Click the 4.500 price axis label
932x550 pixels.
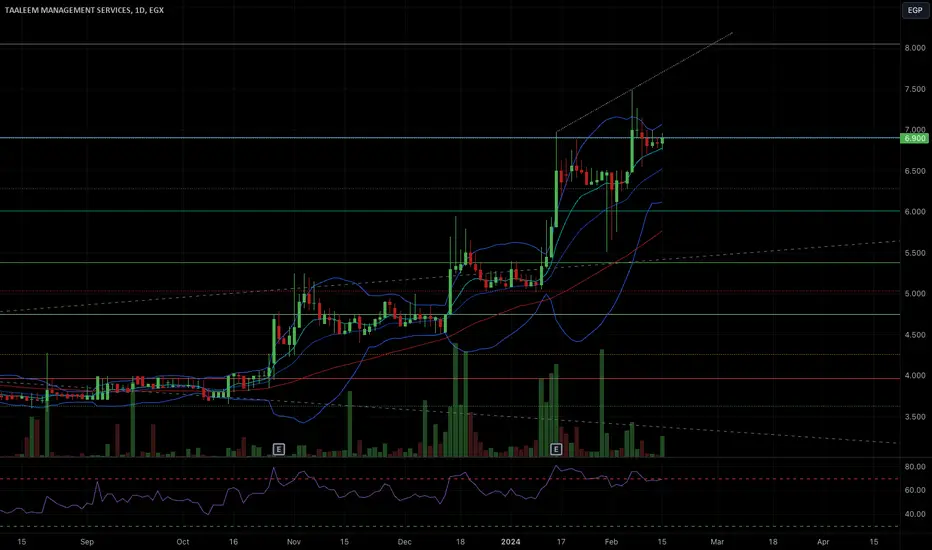coord(915,335)
